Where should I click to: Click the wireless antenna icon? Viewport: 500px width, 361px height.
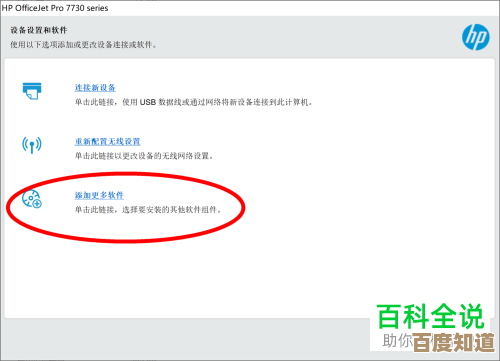point(32,145)
